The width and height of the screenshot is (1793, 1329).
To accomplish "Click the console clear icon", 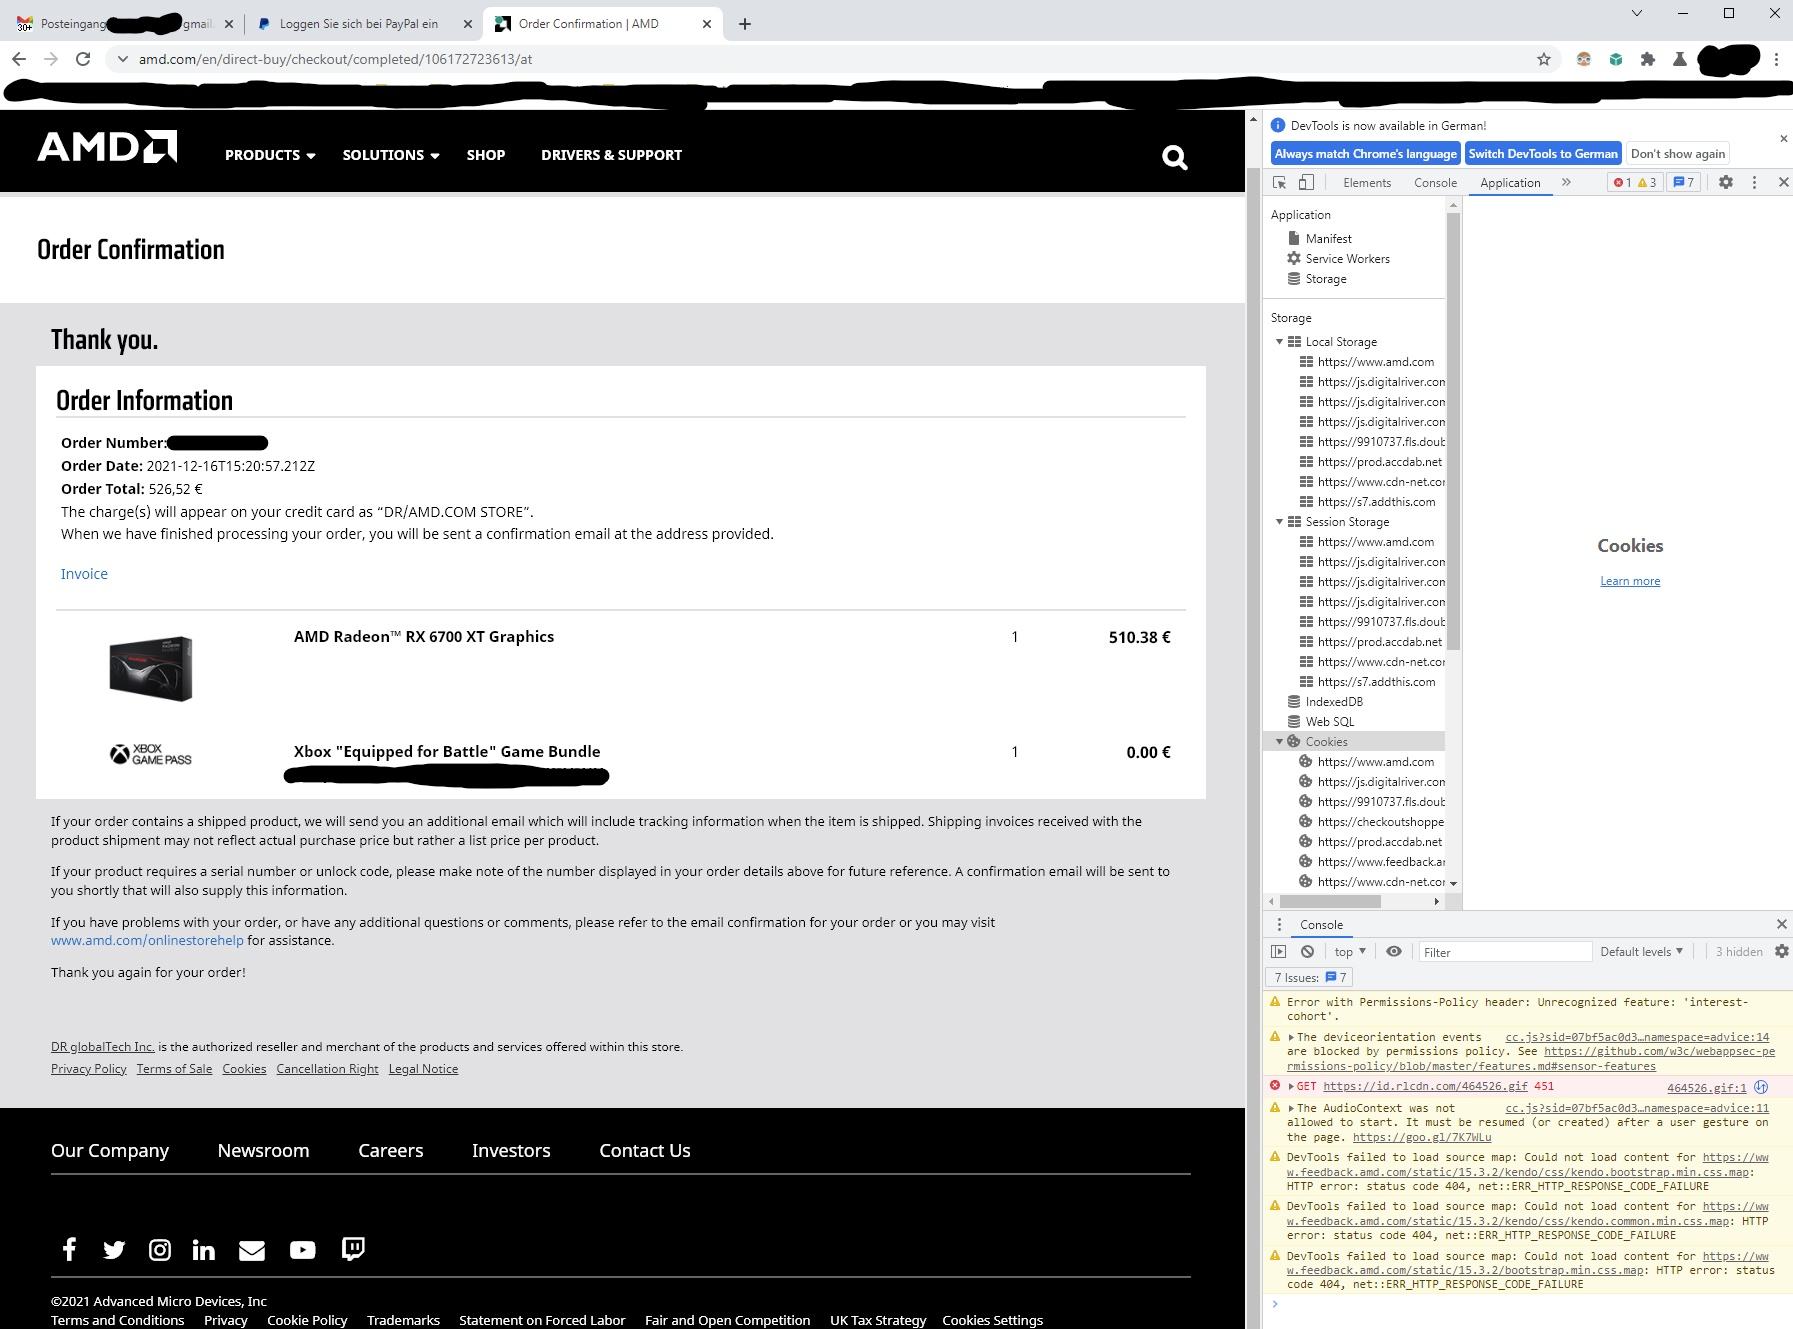I will click(x=1307, y=951).
